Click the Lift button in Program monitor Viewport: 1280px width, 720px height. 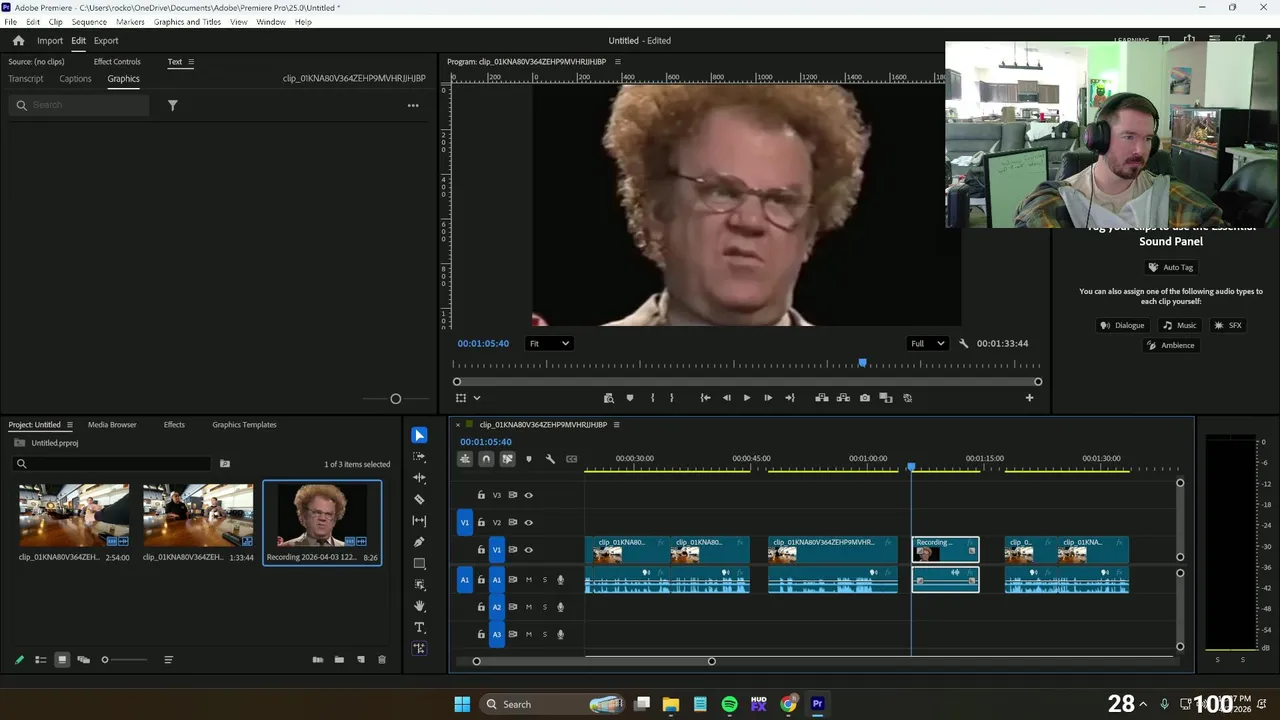click(x=822, y=398)
